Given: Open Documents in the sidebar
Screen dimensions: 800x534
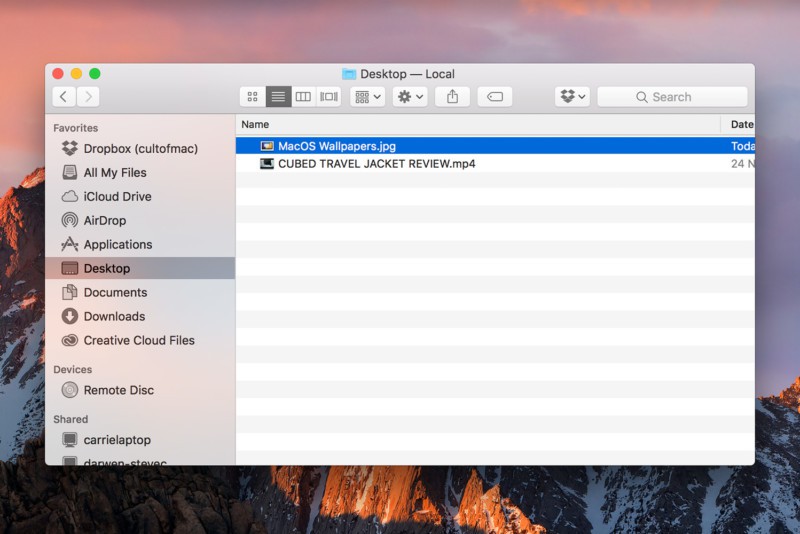Looking at the screenshot, I should 140,292.
